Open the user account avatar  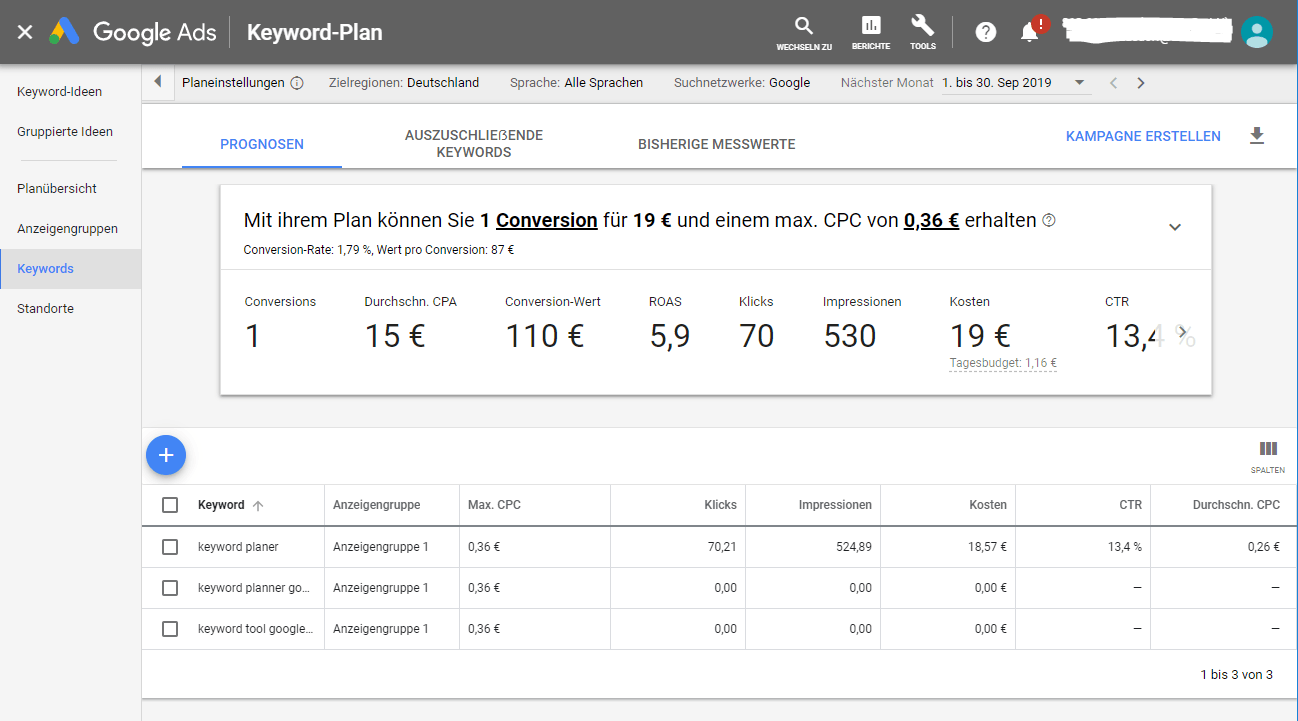(x=1256, y=32)
